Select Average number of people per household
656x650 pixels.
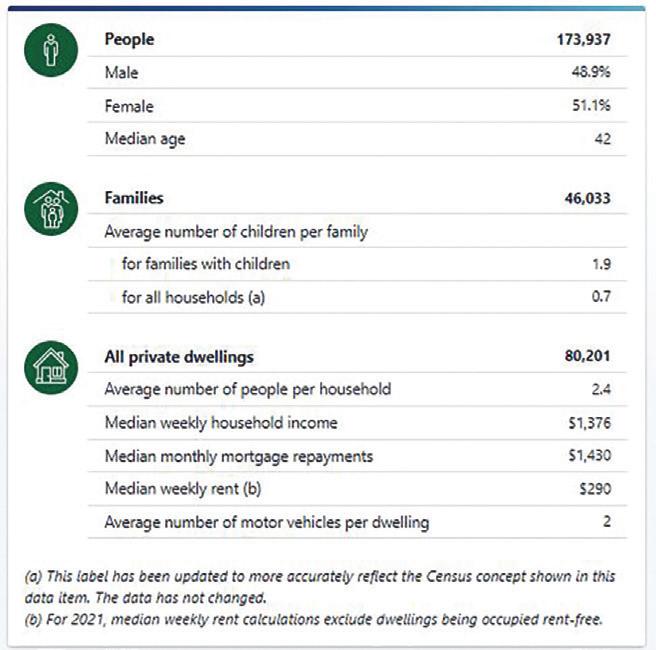point(247,389)
